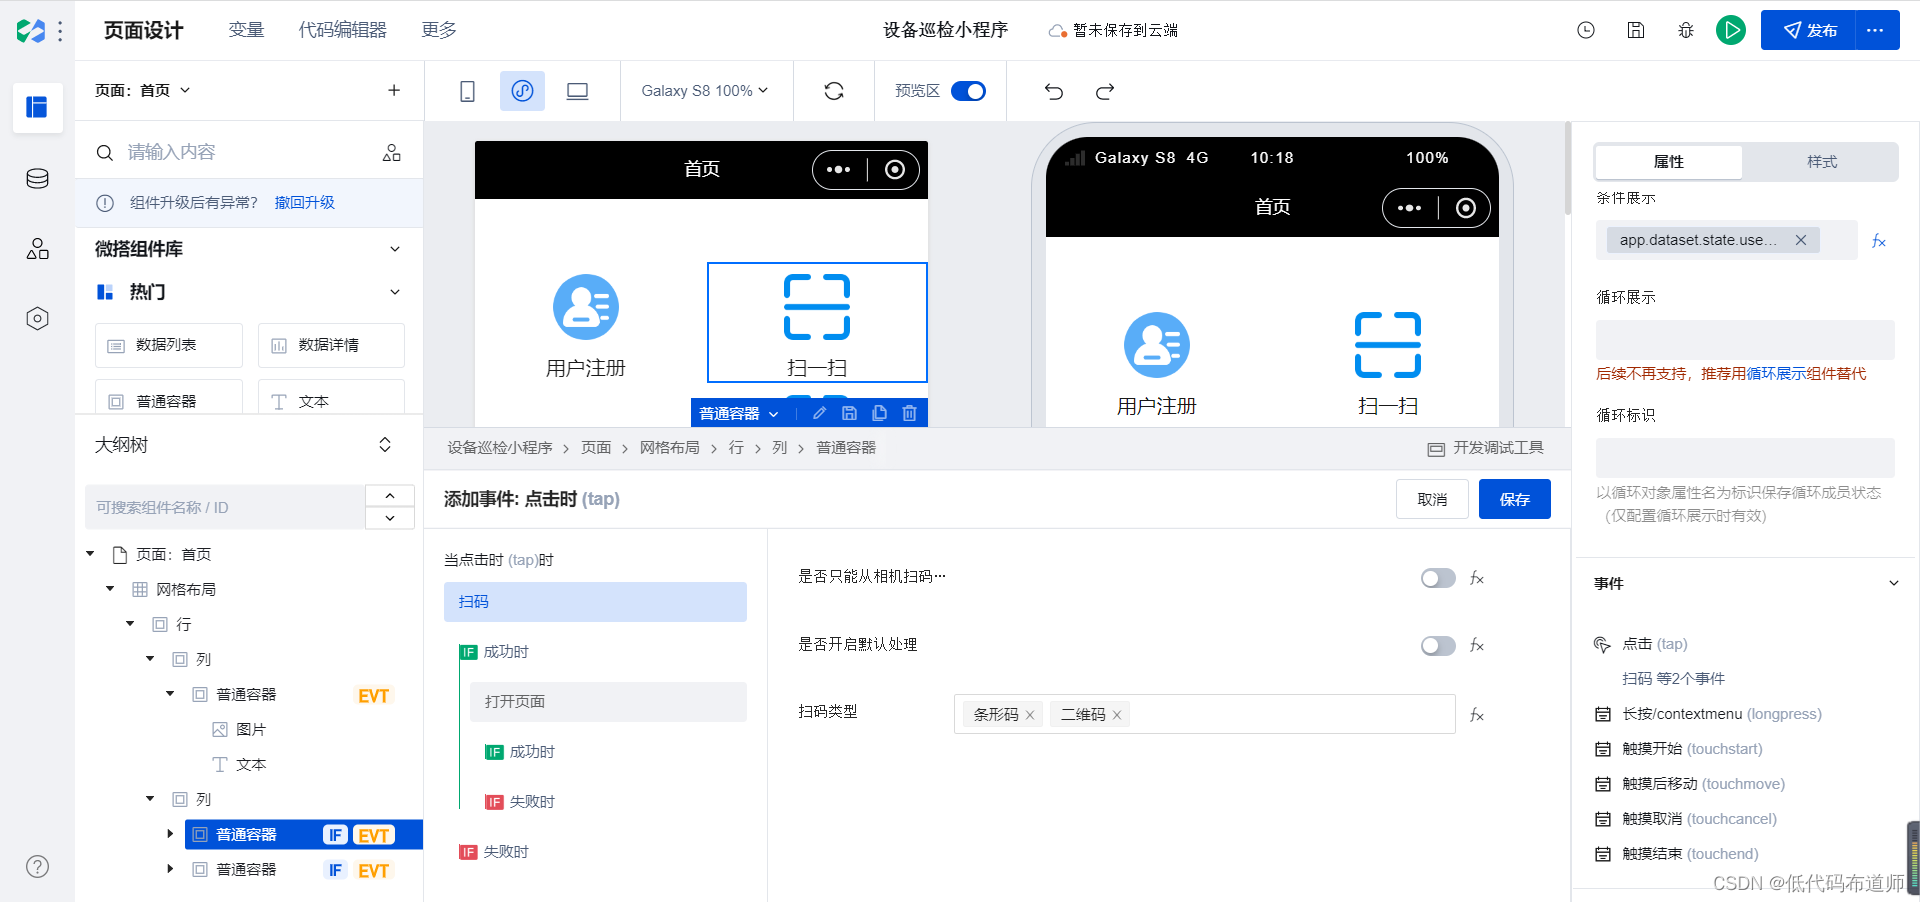Open the Galaxy S8 100% device dropdown

[x=705, y=91]
